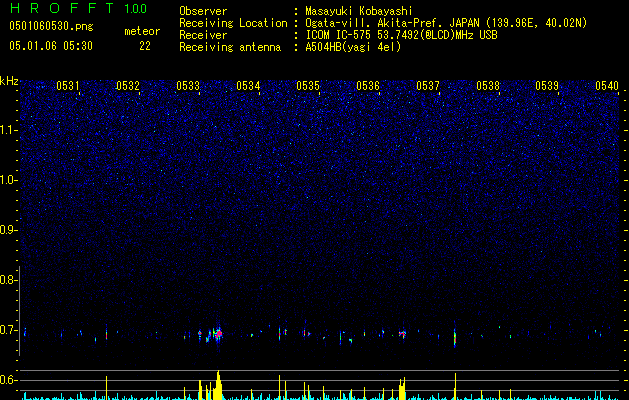Viewport: 629px width, 400px height.
Task: Click the kHz axis unit label
Action: (9, 81)
